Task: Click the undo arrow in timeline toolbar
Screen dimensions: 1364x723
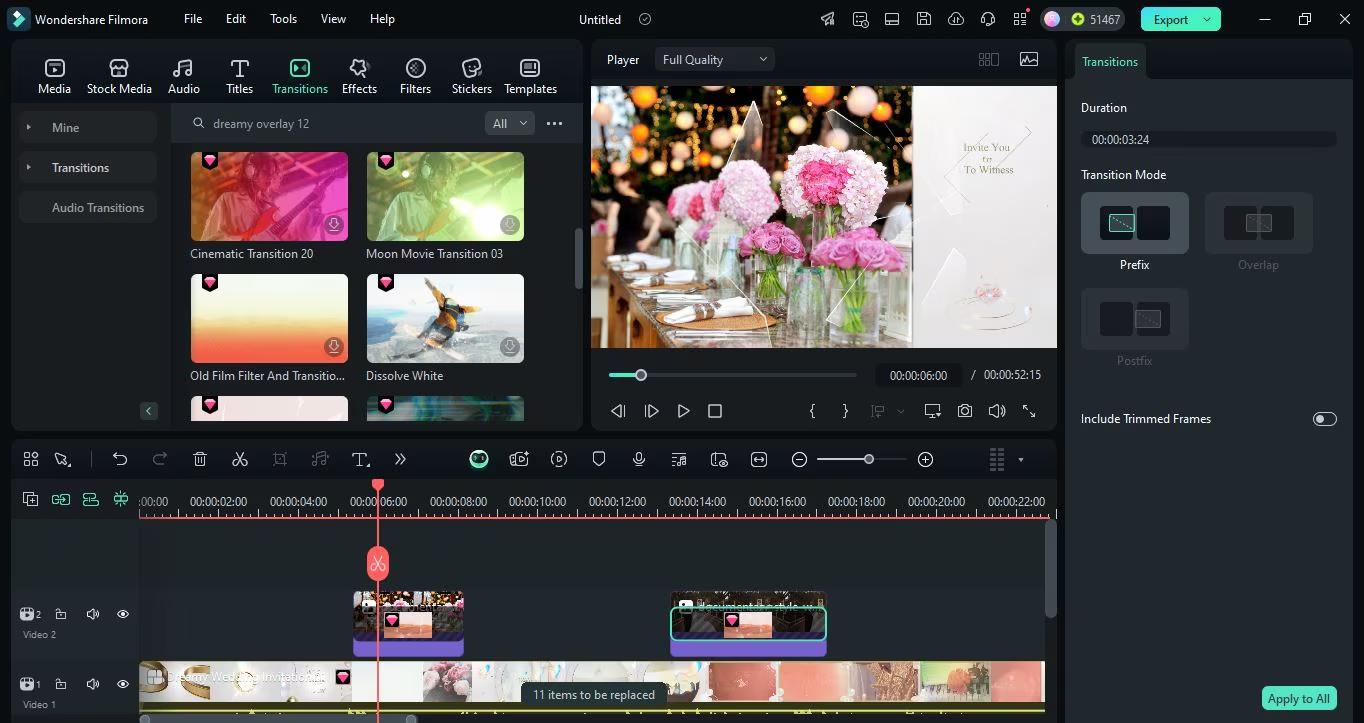Action: (120, 459)
